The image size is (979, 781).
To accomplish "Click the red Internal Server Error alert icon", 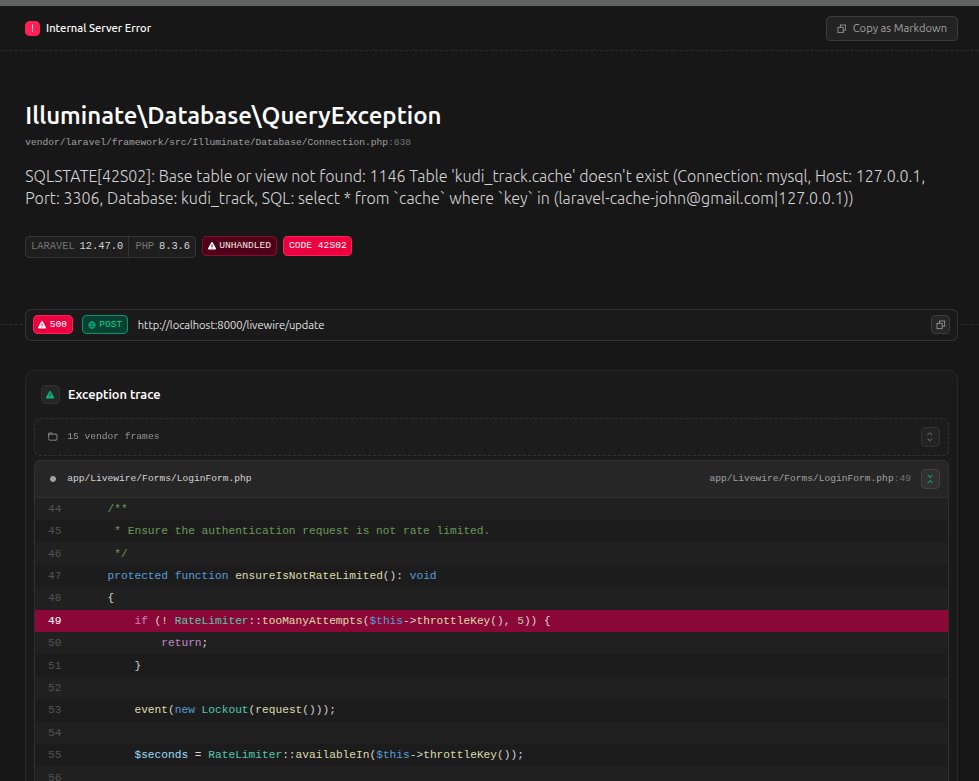I will pyautogui.click(x=32, y=28).
